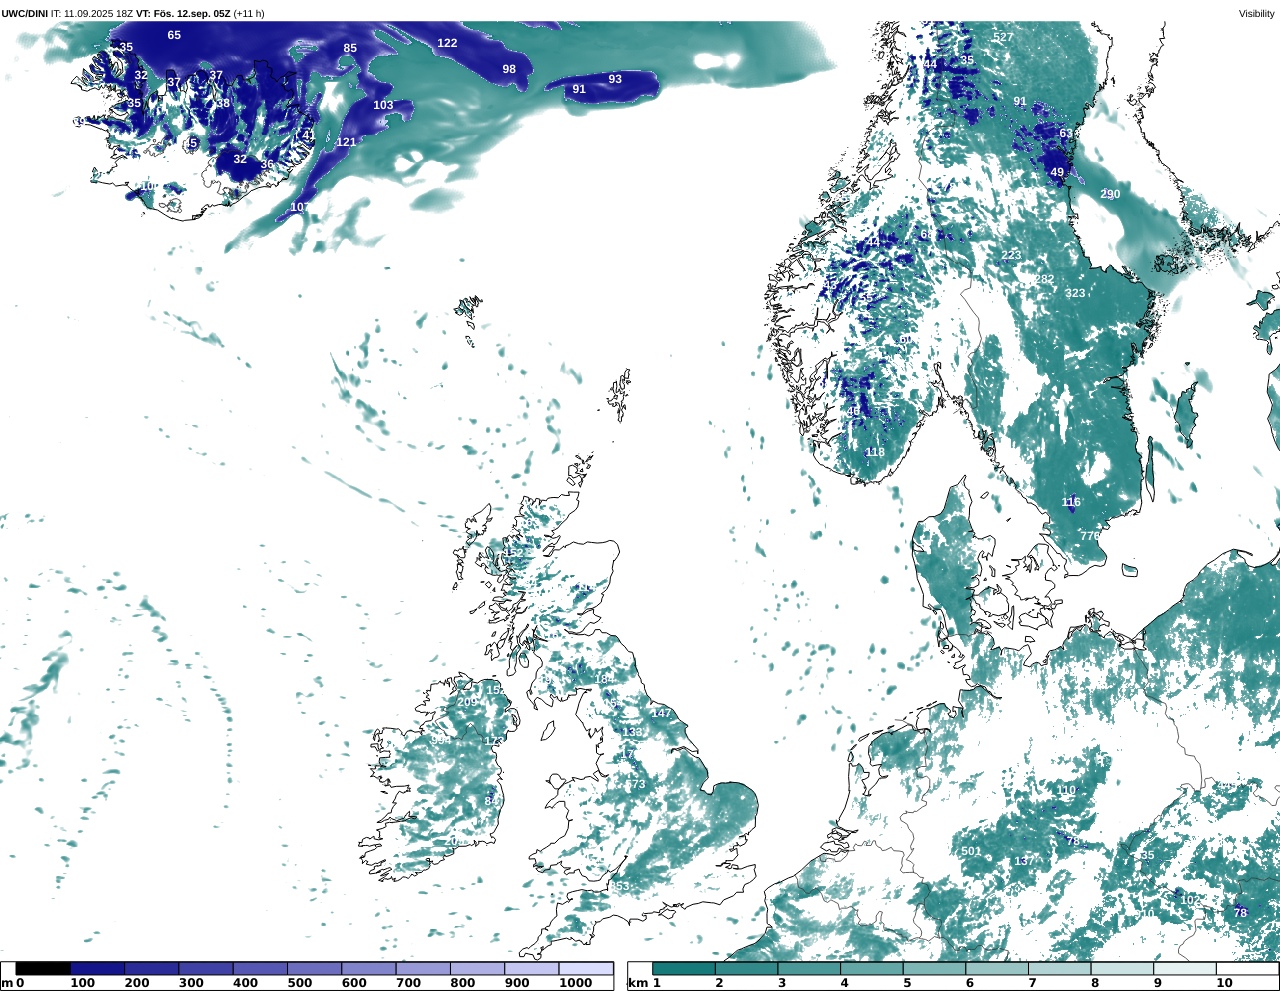Click the '10' tick on the km legend
Image resolution: width=1280 pixels, height=991 pixels.
tap(1224, 983)
